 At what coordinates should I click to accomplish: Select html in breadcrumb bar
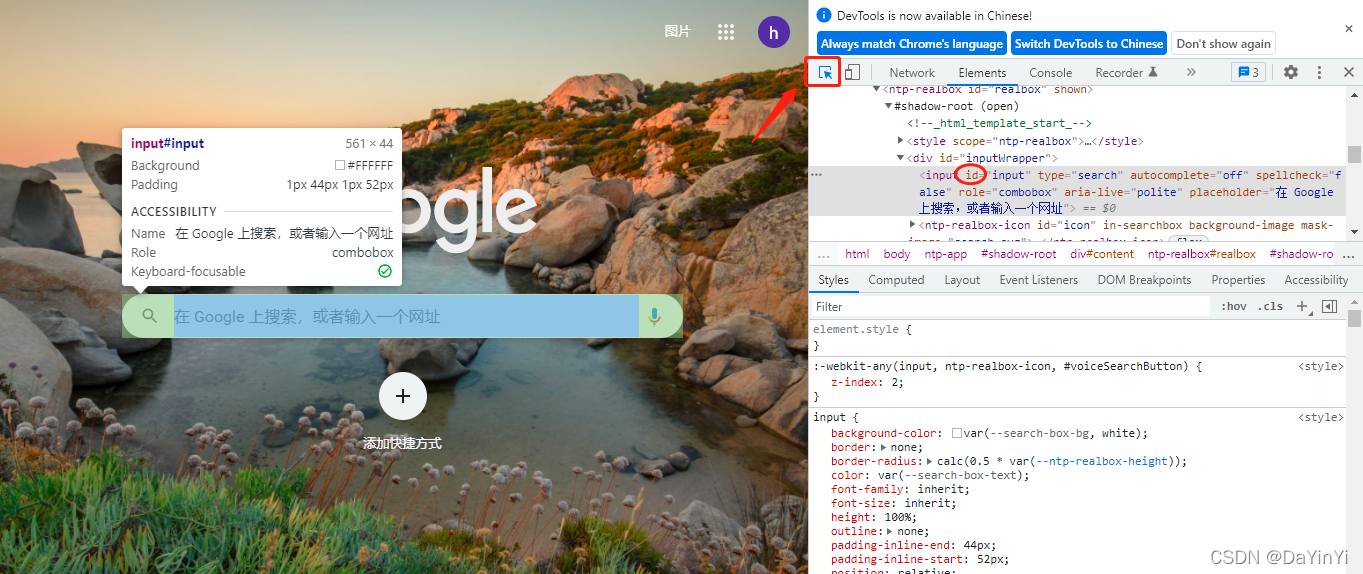pyautogui.click(x=857, y=254)
